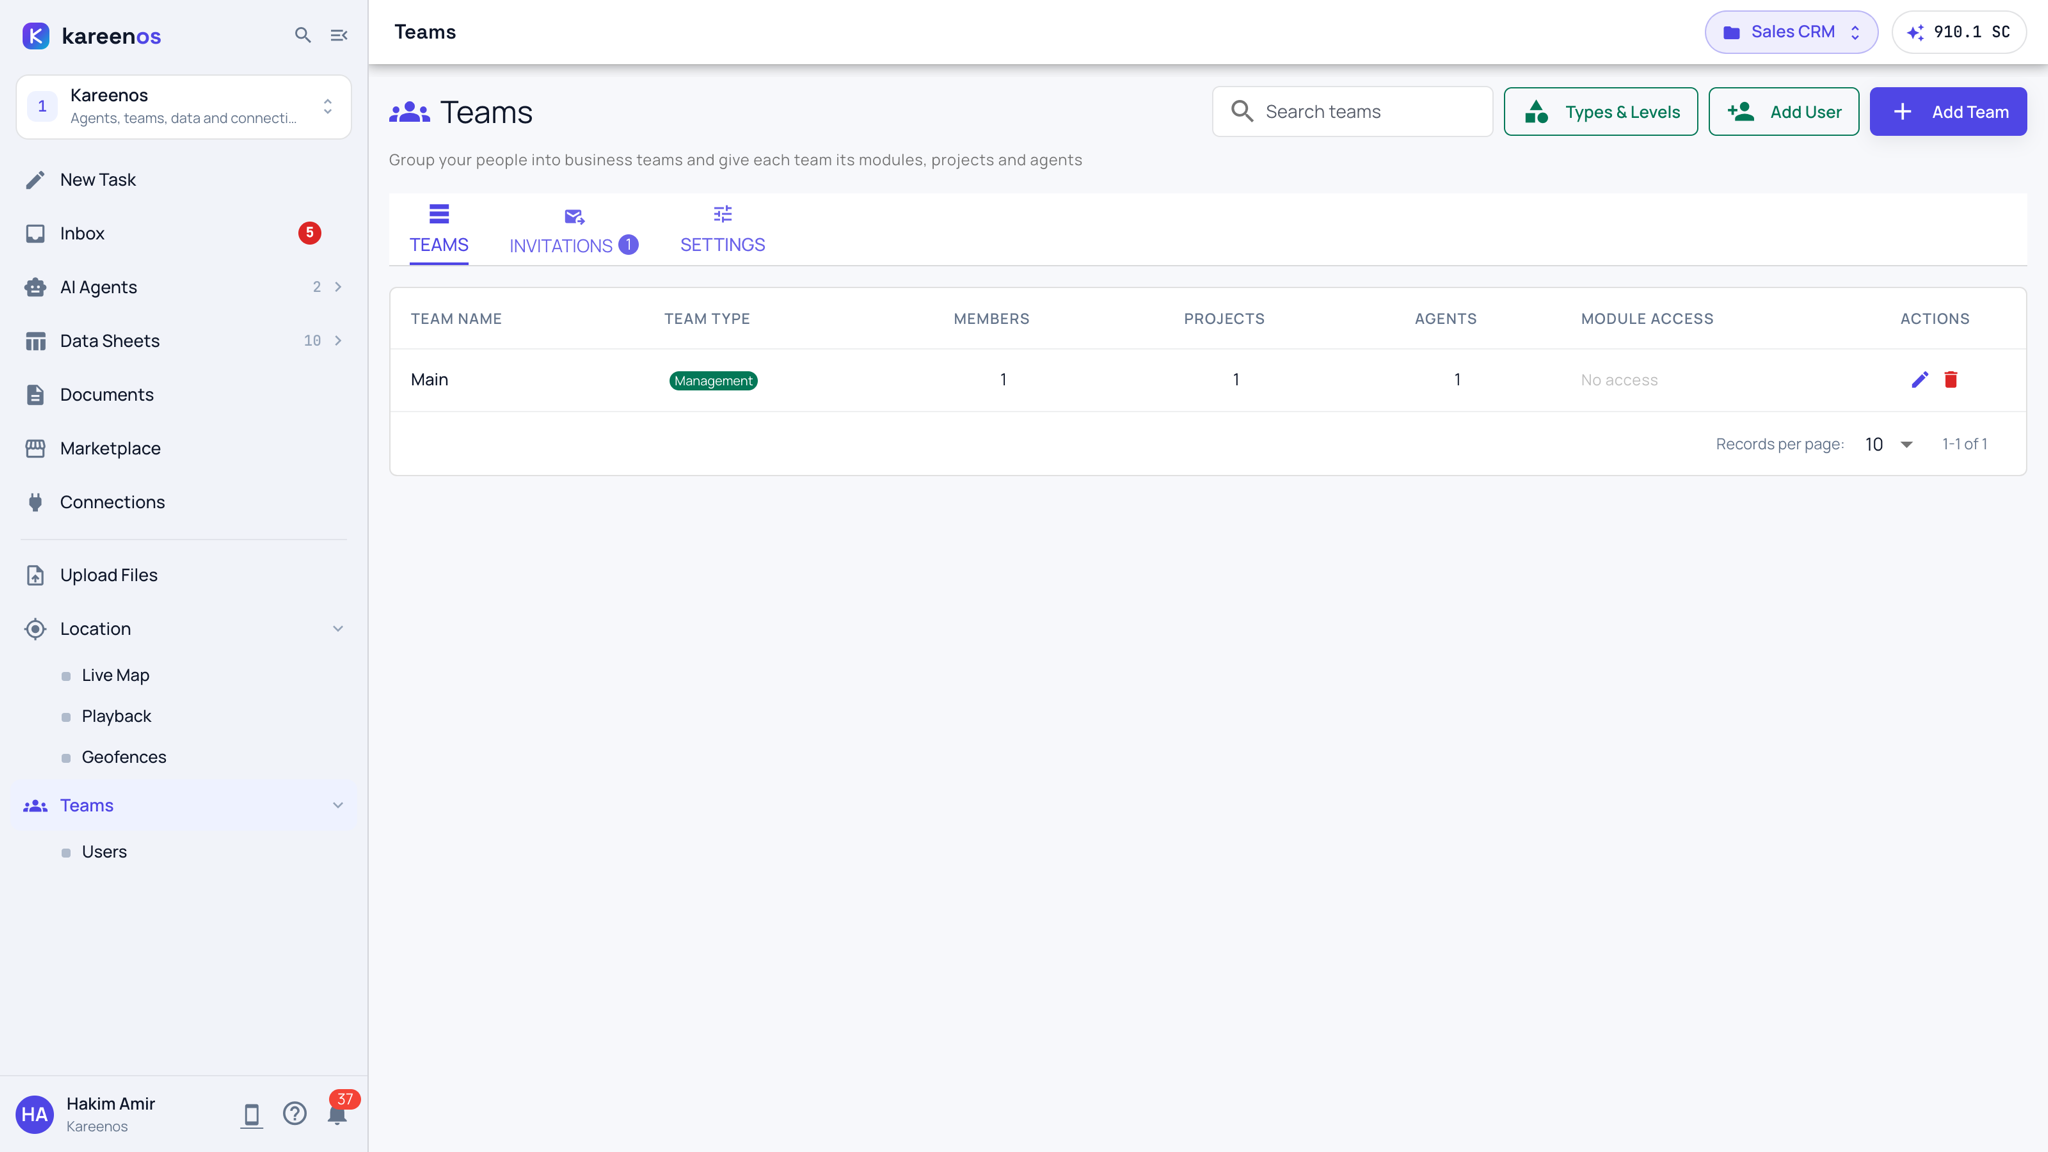Collapse the Location section chevron
The image size is (2048, 1152).
(x=338, y=629)
